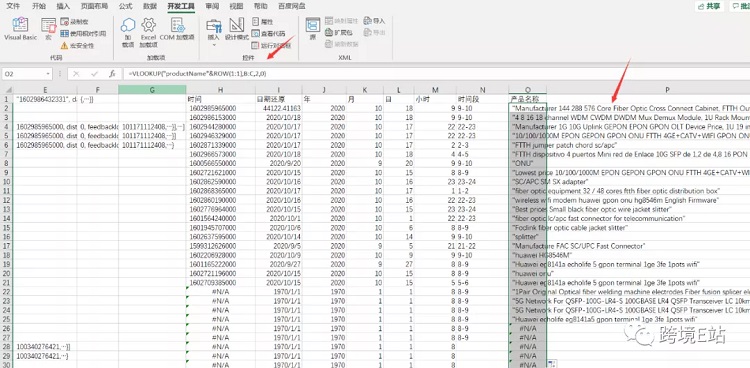Screen dimensions: 750x368
Task: Click 刷新数据 refresh data
Action: pos(342,44)
